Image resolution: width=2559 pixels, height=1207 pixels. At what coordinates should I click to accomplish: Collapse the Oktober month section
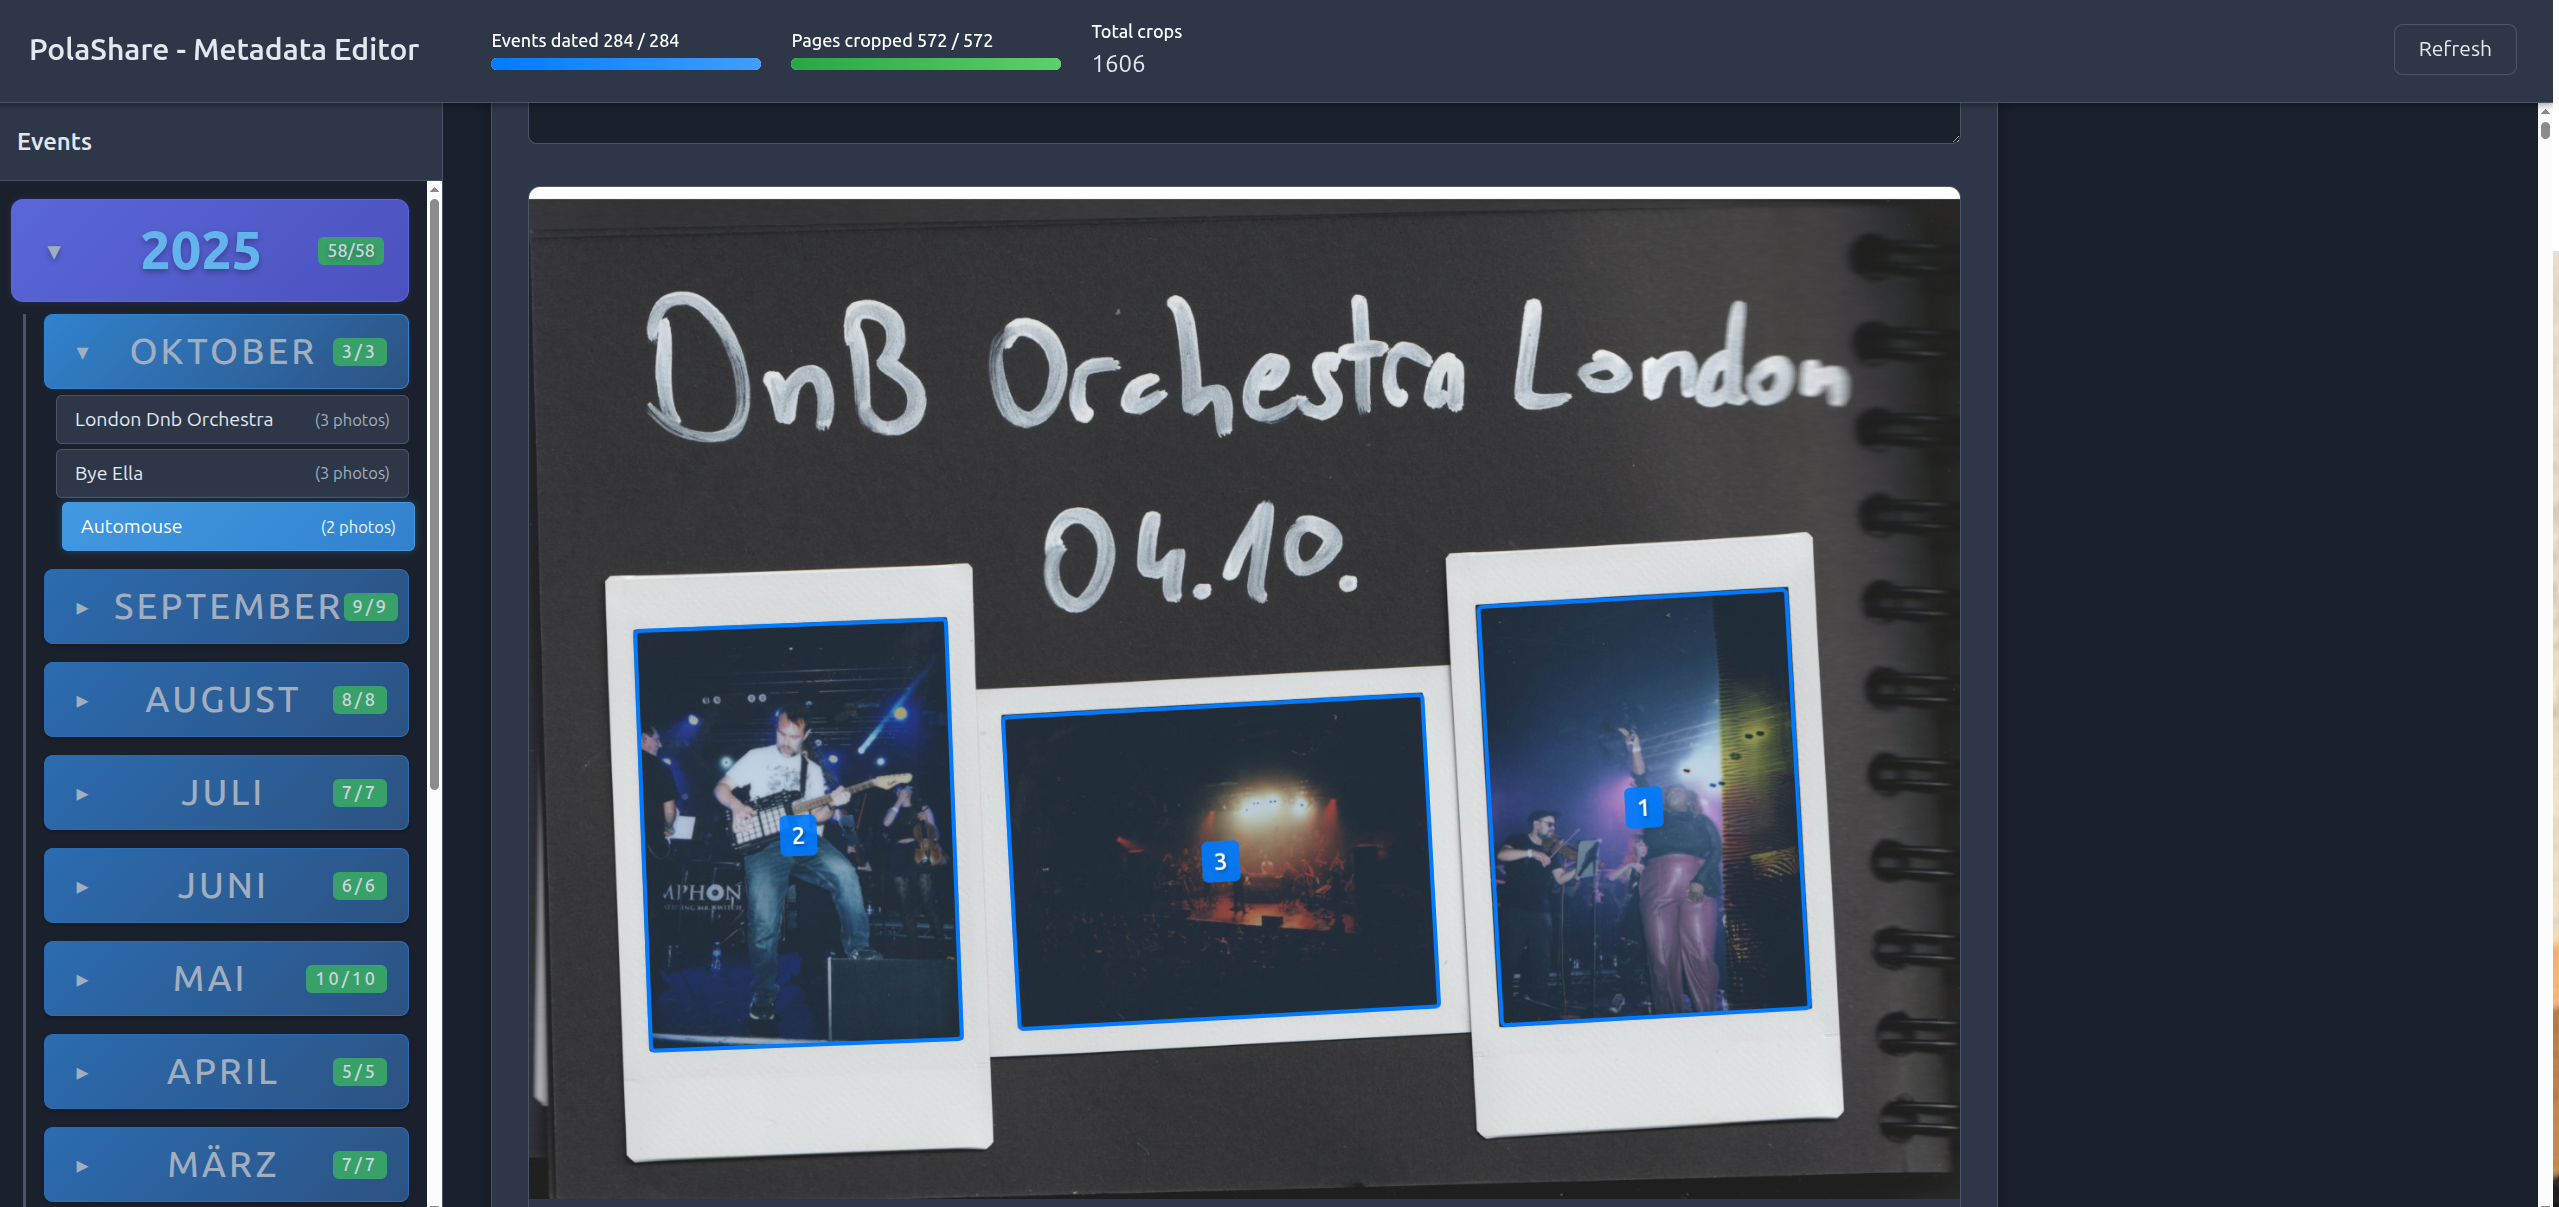82,351
